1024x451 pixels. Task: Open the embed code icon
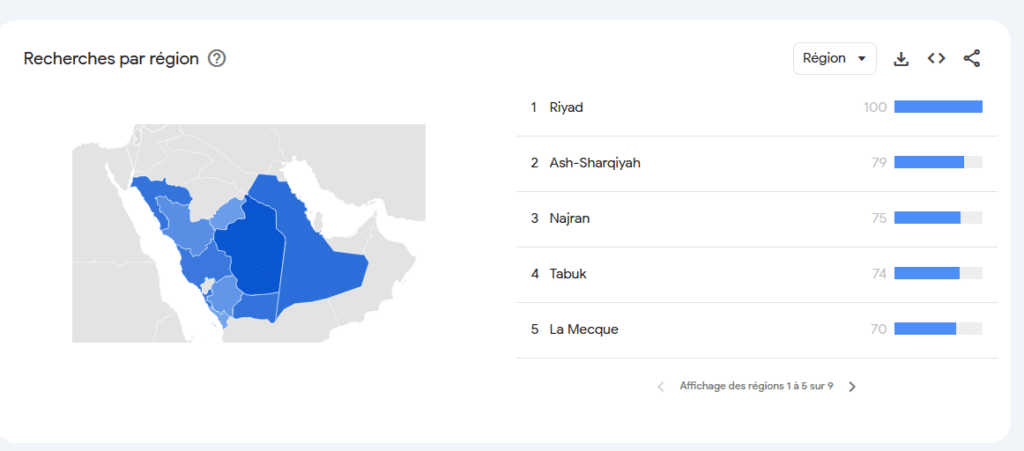[x=936, y=58]
